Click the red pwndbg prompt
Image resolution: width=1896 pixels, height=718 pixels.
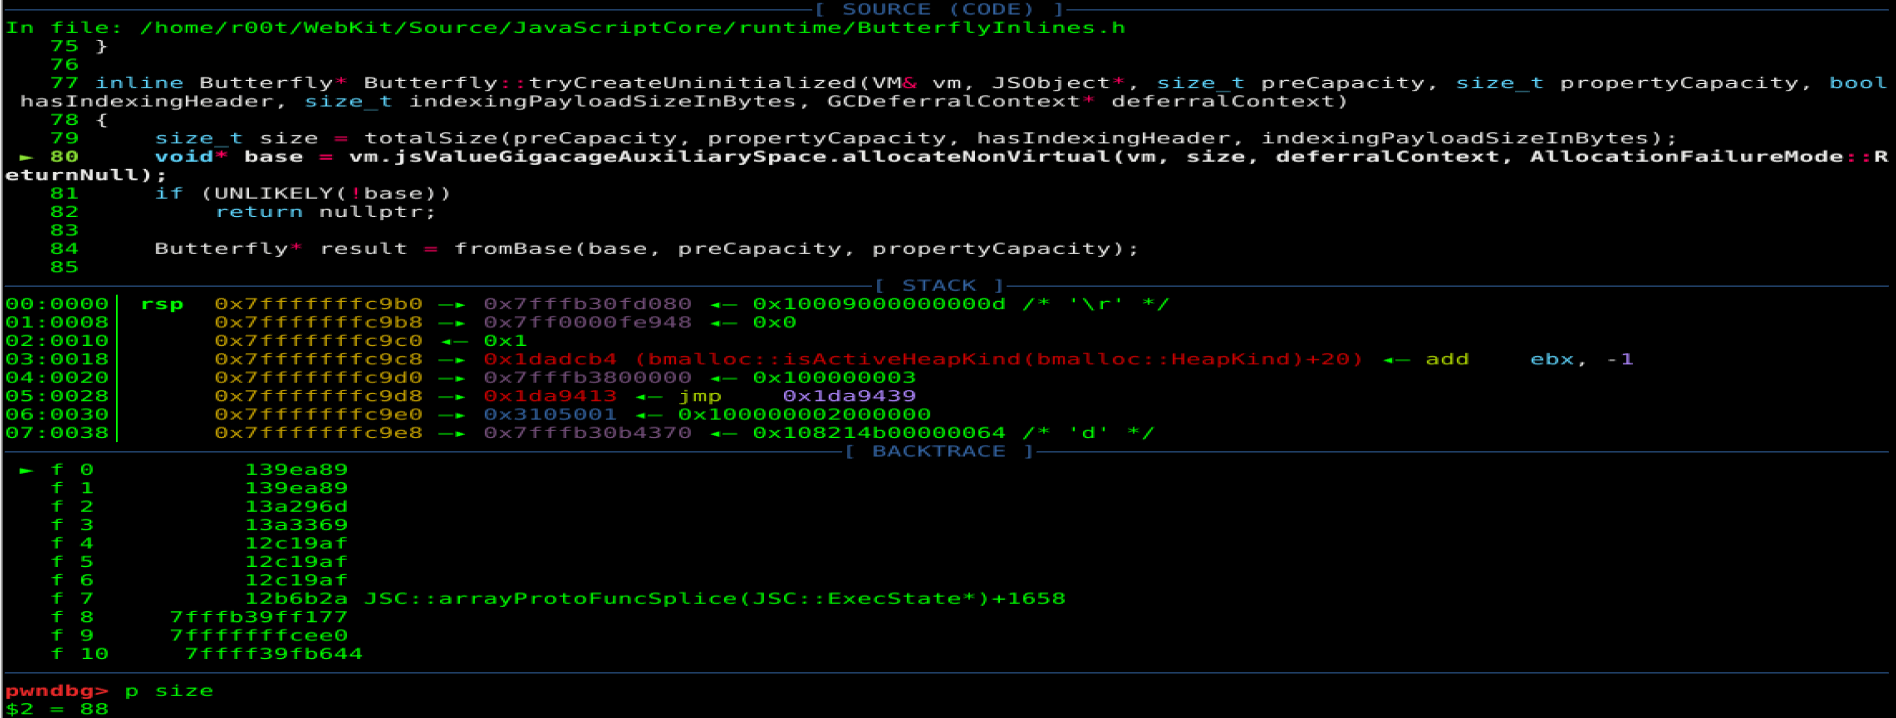[x=56, y=691]
